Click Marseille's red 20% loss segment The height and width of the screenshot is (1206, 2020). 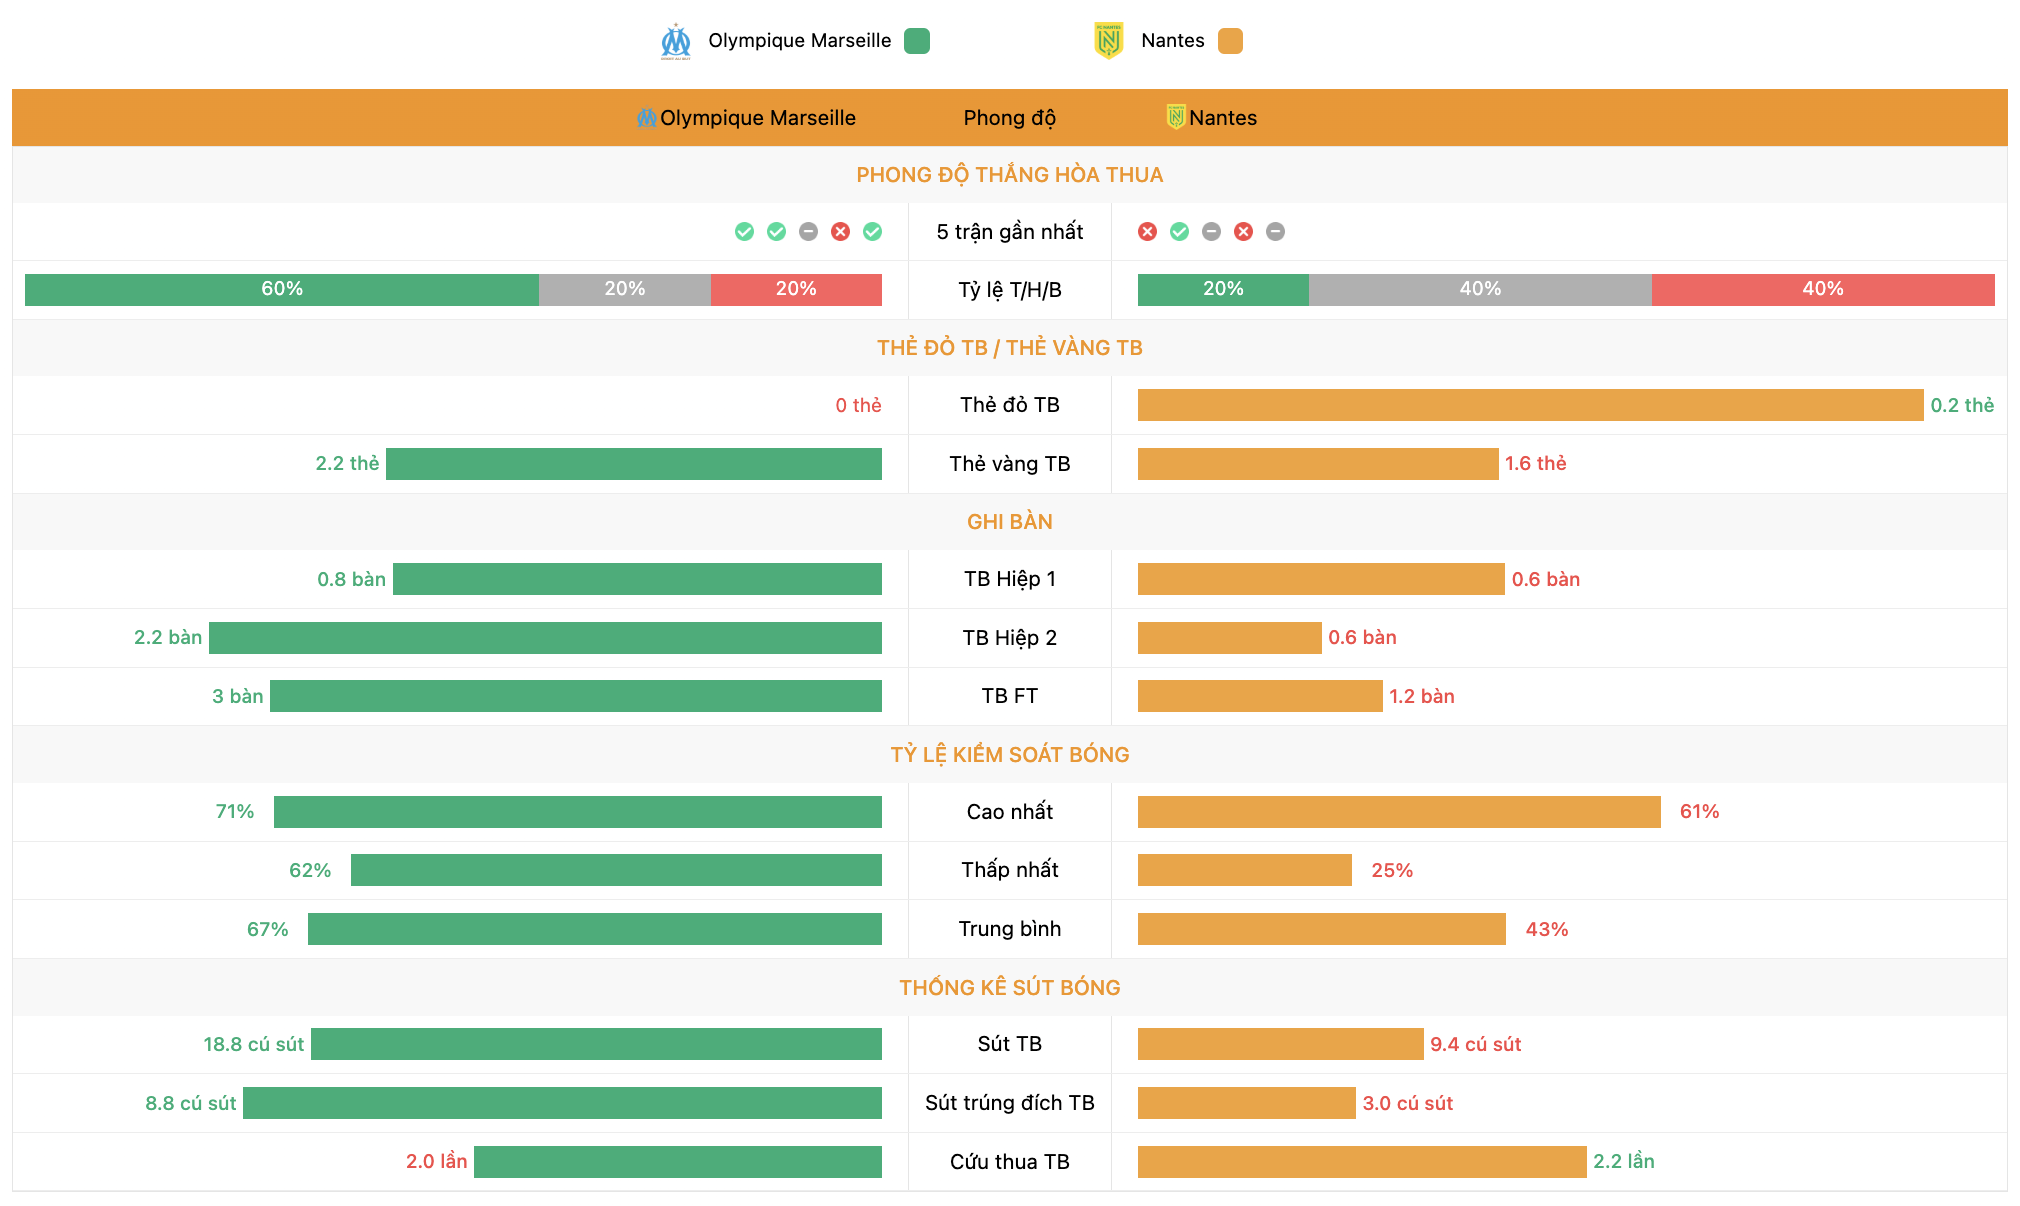(x=796, y=289)
